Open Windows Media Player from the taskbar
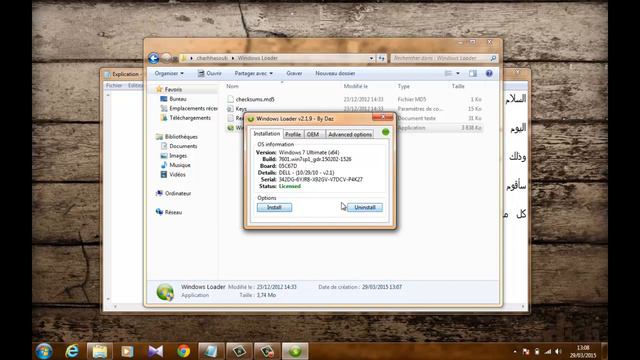640x360 pixels. click(127, 351)
